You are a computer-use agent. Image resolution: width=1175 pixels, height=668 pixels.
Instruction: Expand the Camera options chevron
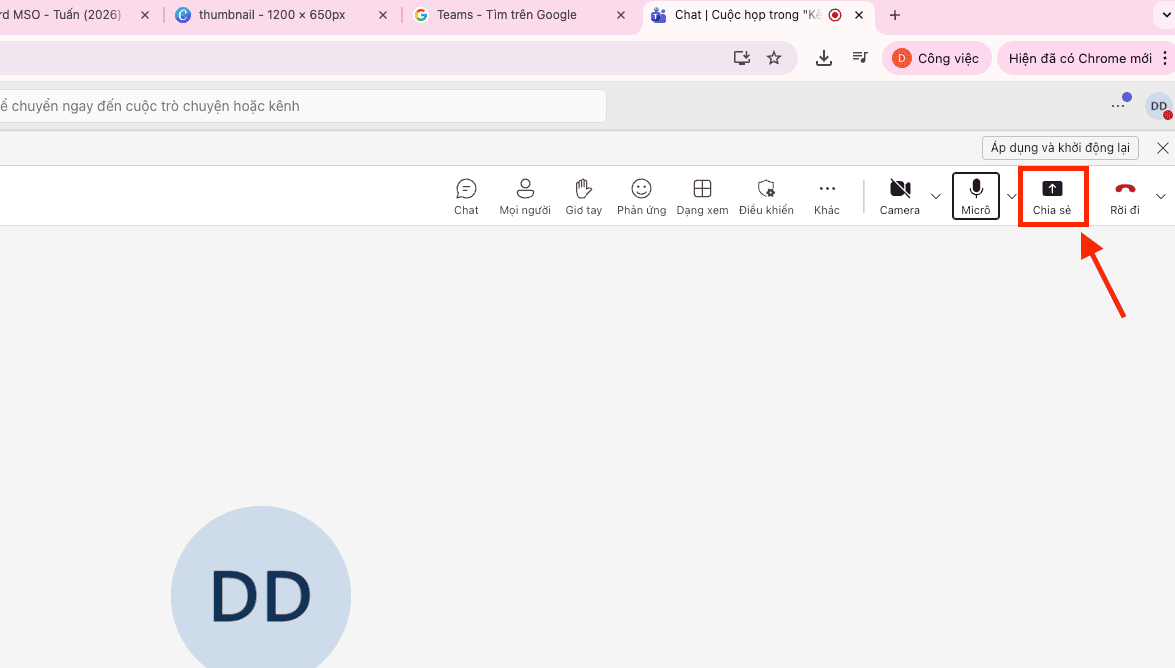[x=936, y=196]
